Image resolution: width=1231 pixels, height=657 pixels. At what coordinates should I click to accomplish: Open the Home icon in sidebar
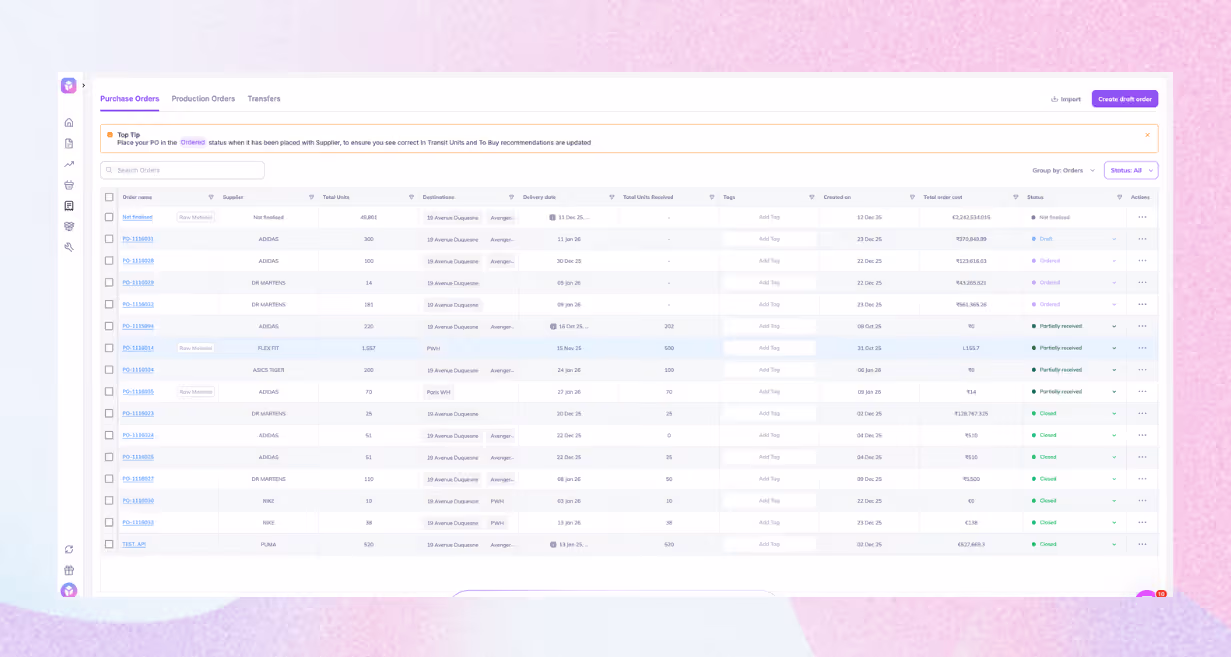[69, 122]
